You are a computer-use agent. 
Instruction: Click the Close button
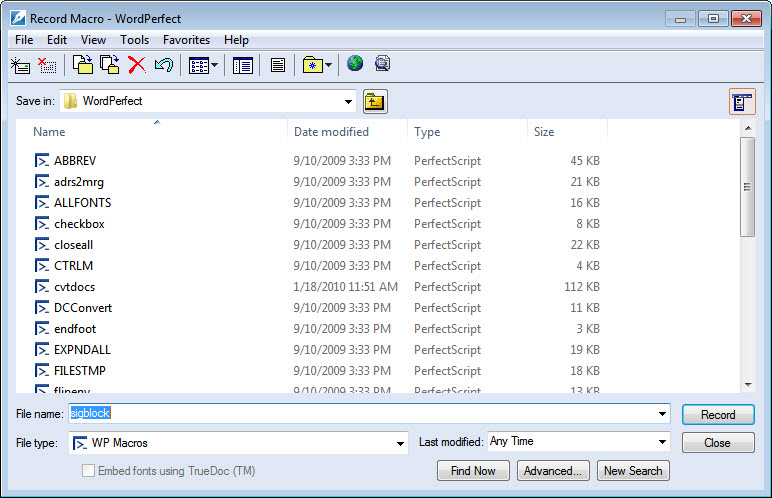718,443
